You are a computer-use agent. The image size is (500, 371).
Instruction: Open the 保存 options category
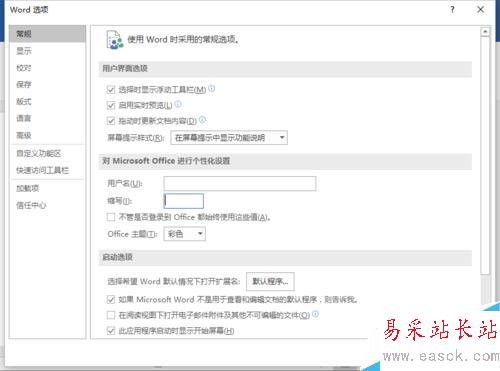(24, 85)
